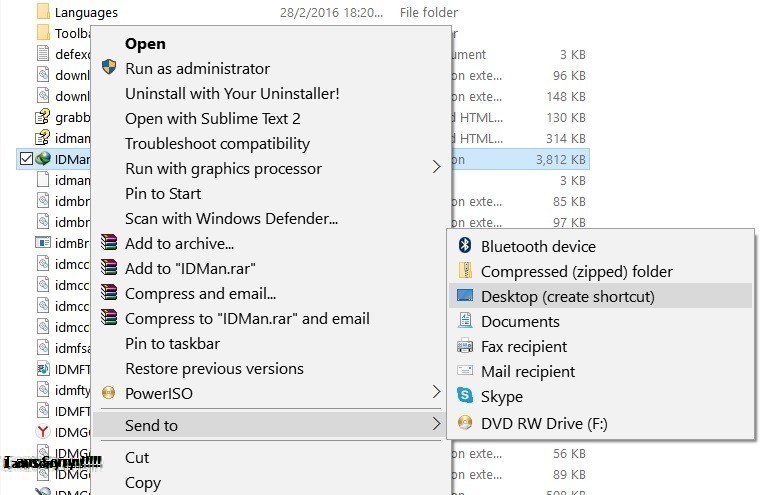Click Scan with Windows Defender...
779x495 pixels.
point(231,218)
